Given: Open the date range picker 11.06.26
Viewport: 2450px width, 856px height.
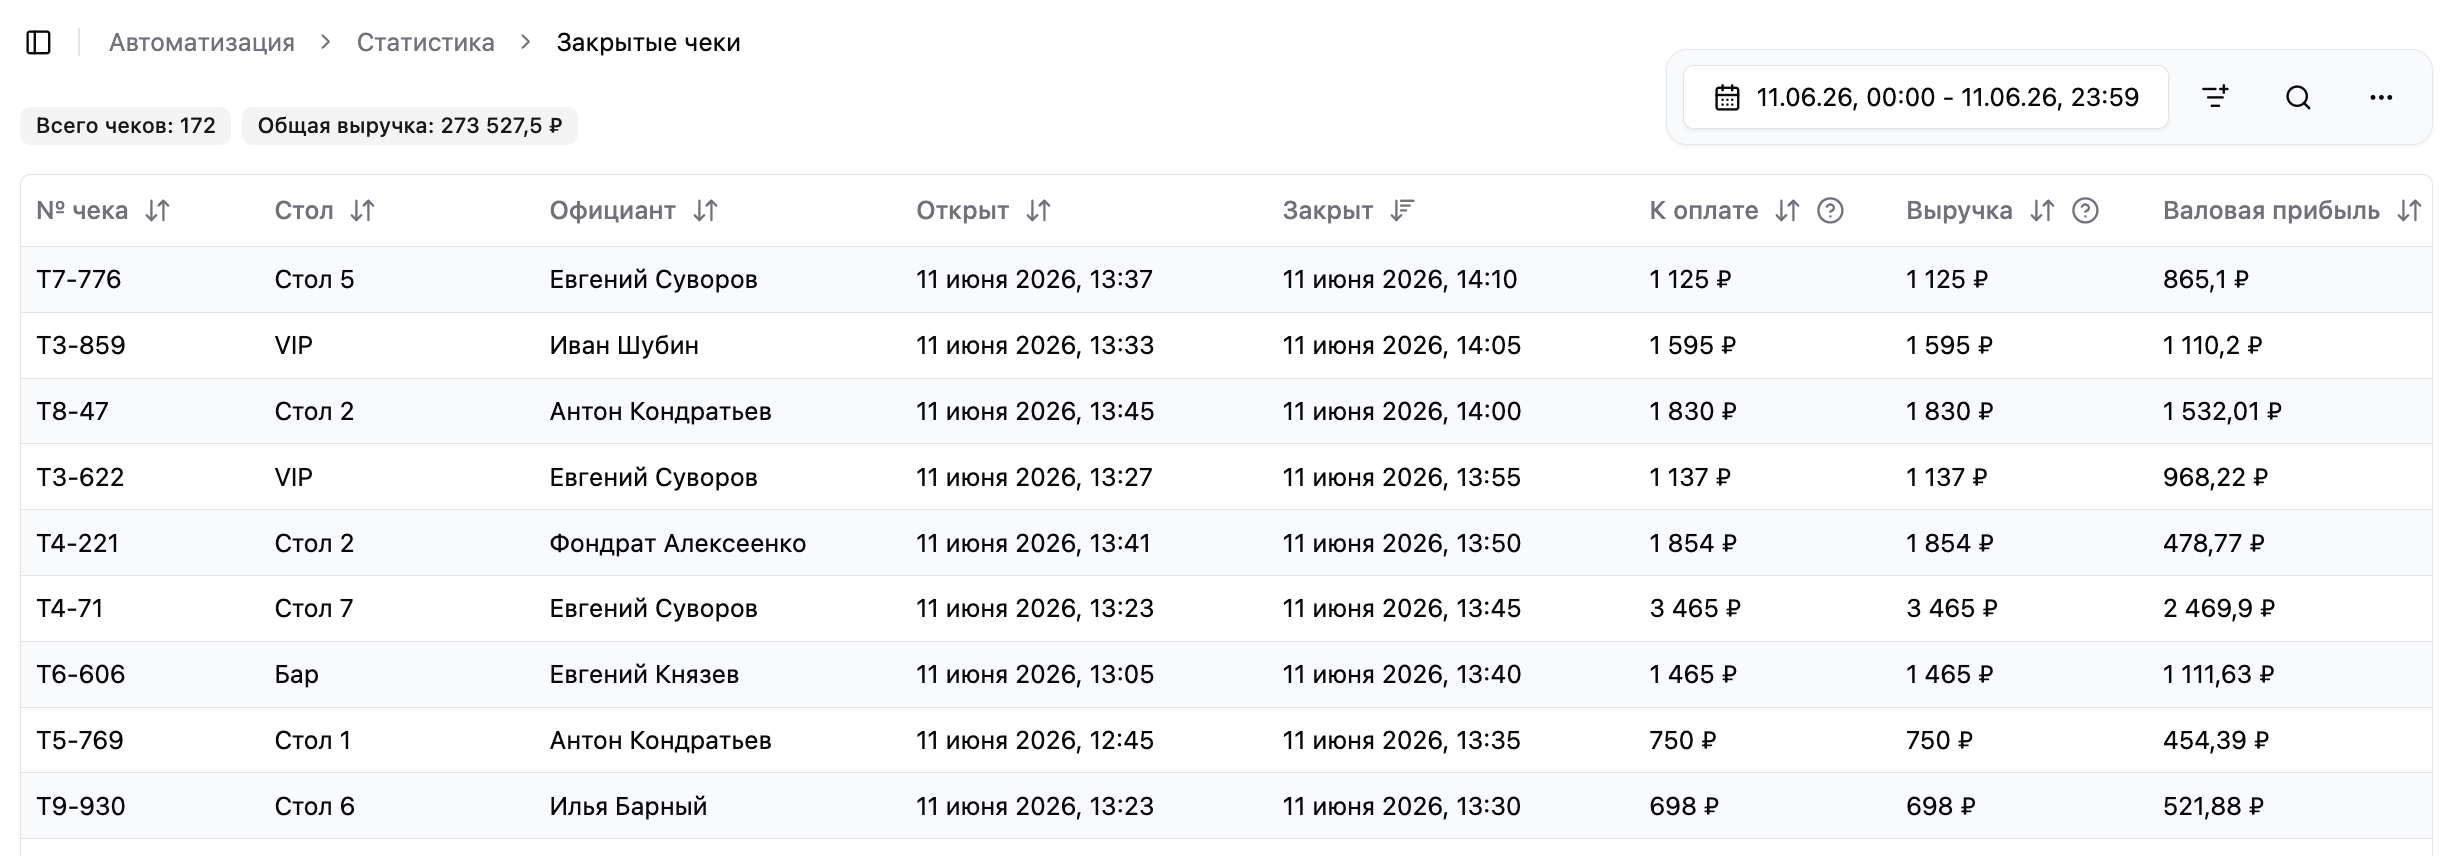Looking at the screenshot, I should coord(1925,97).
